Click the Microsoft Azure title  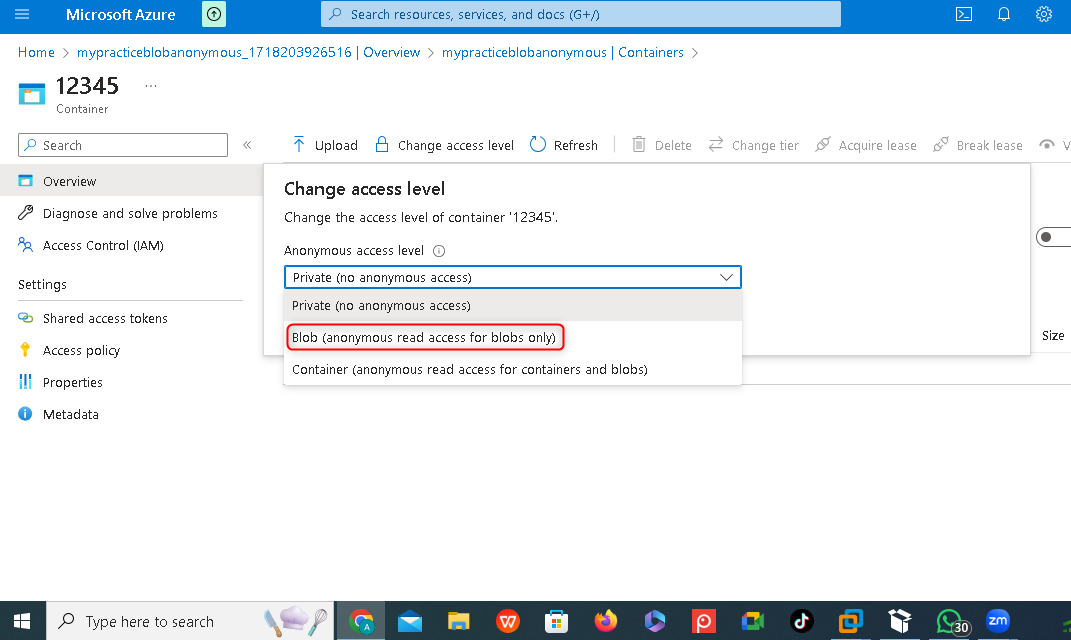[121, 14]
